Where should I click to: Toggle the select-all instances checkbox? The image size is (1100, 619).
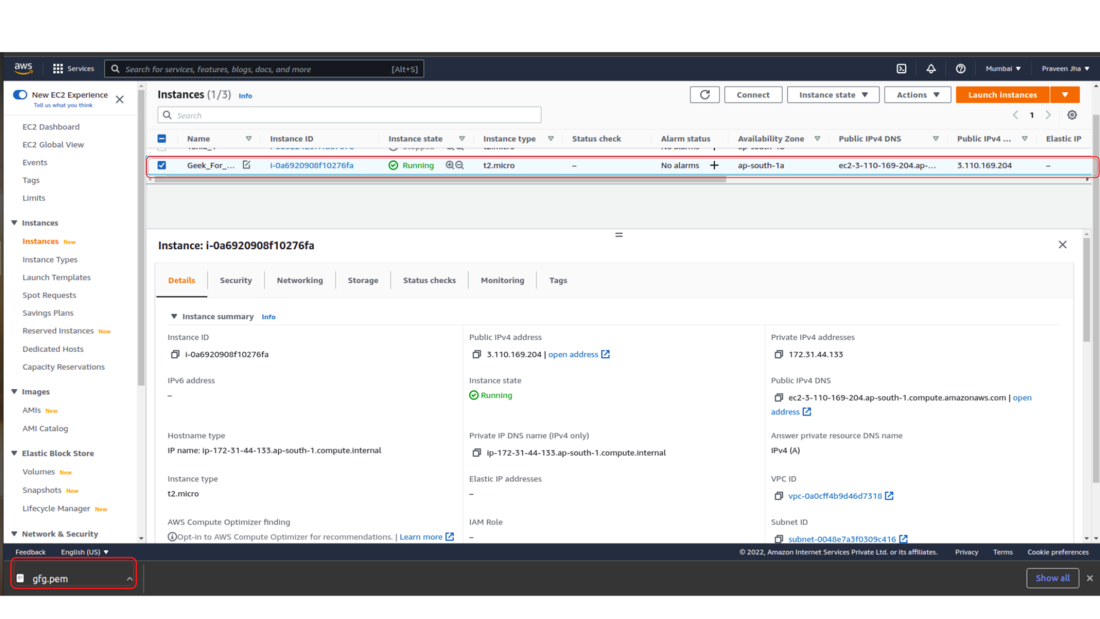click(162, 138)
